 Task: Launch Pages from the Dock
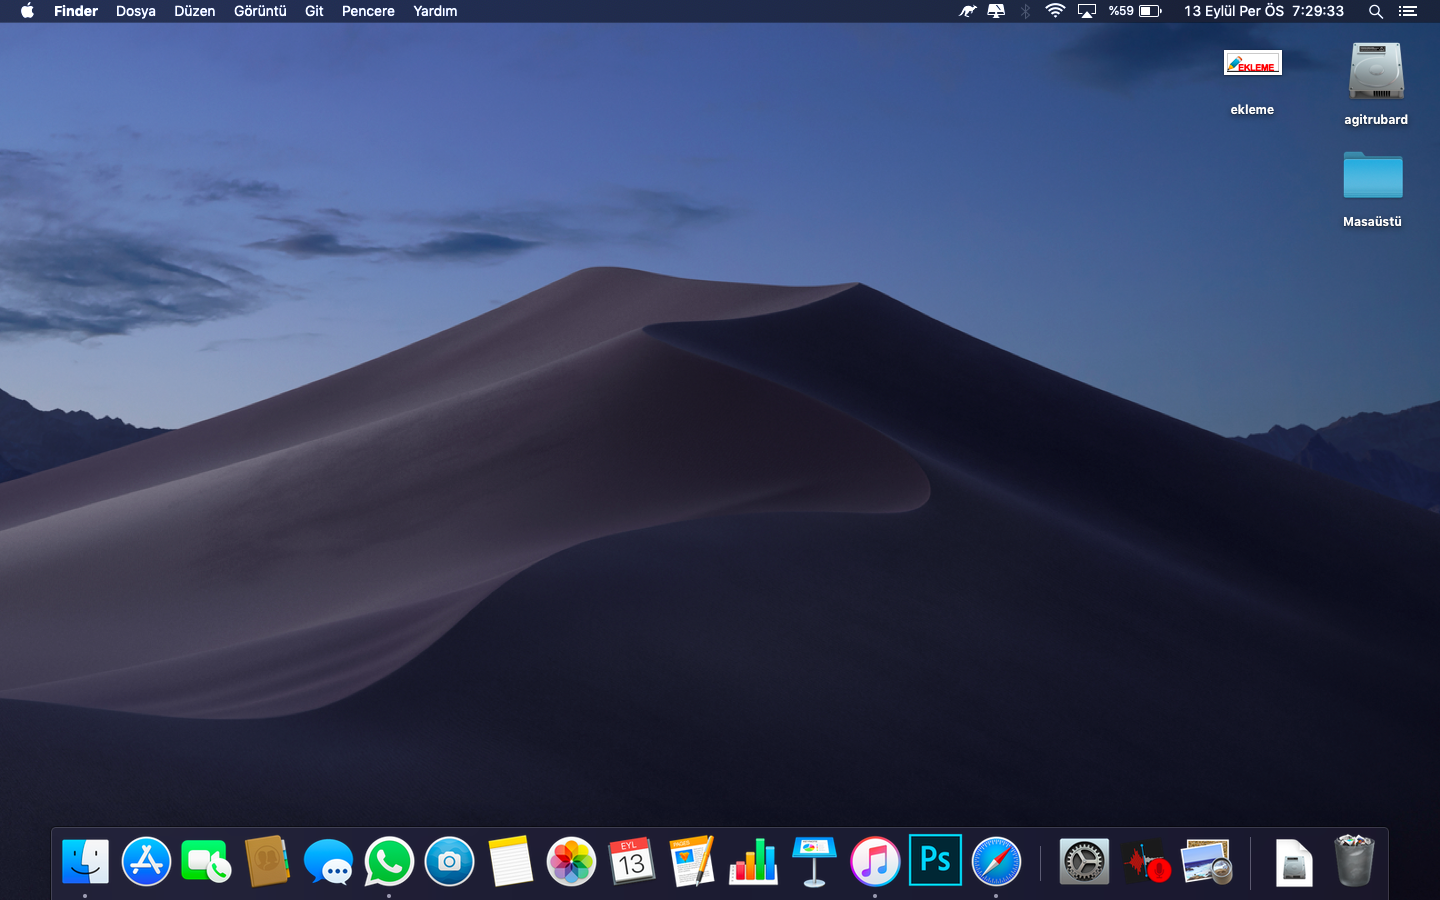tap(692, 861)
